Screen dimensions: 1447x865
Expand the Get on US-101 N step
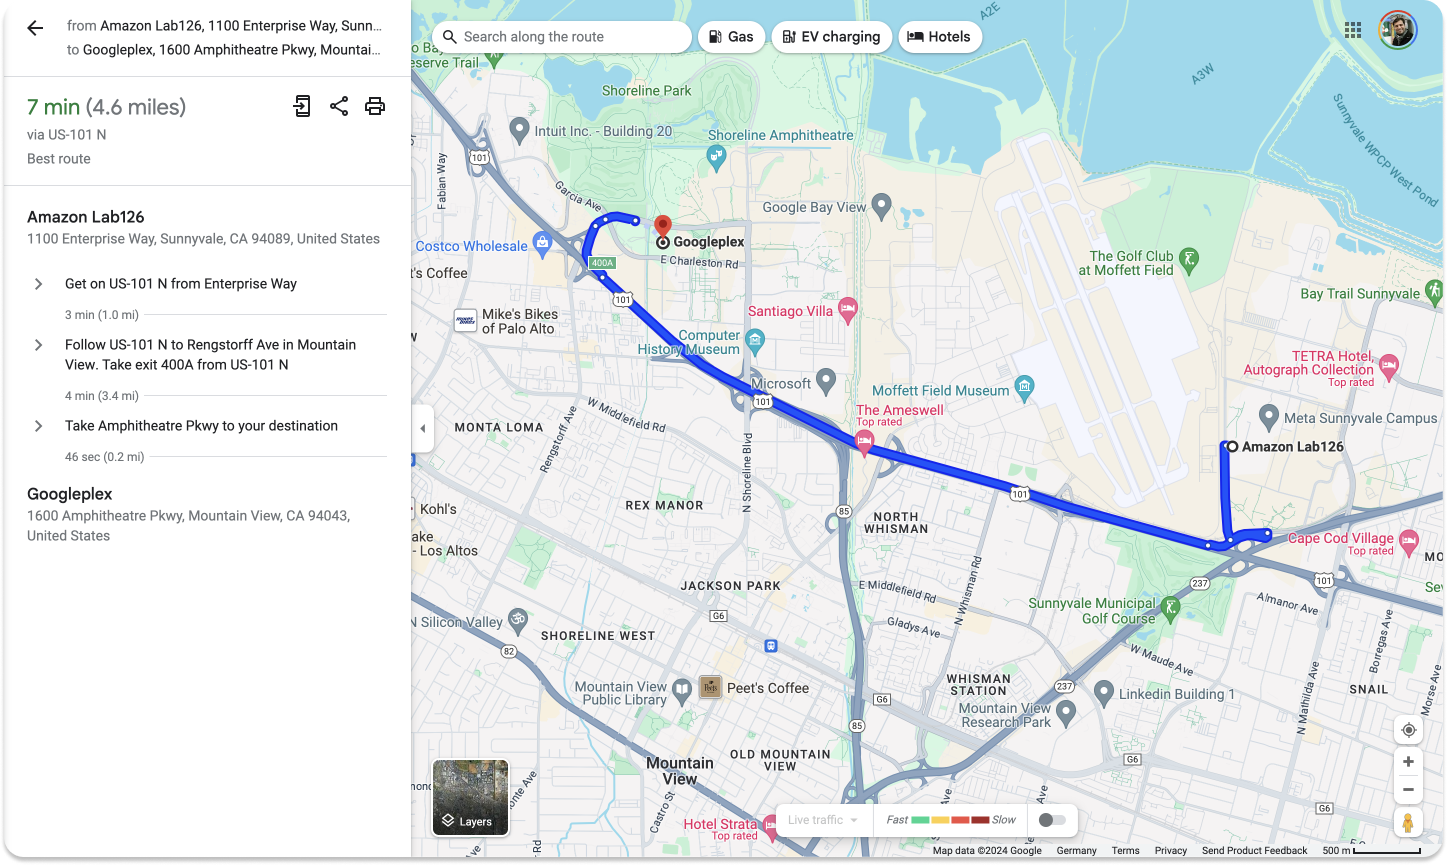(x=39, y=284)
